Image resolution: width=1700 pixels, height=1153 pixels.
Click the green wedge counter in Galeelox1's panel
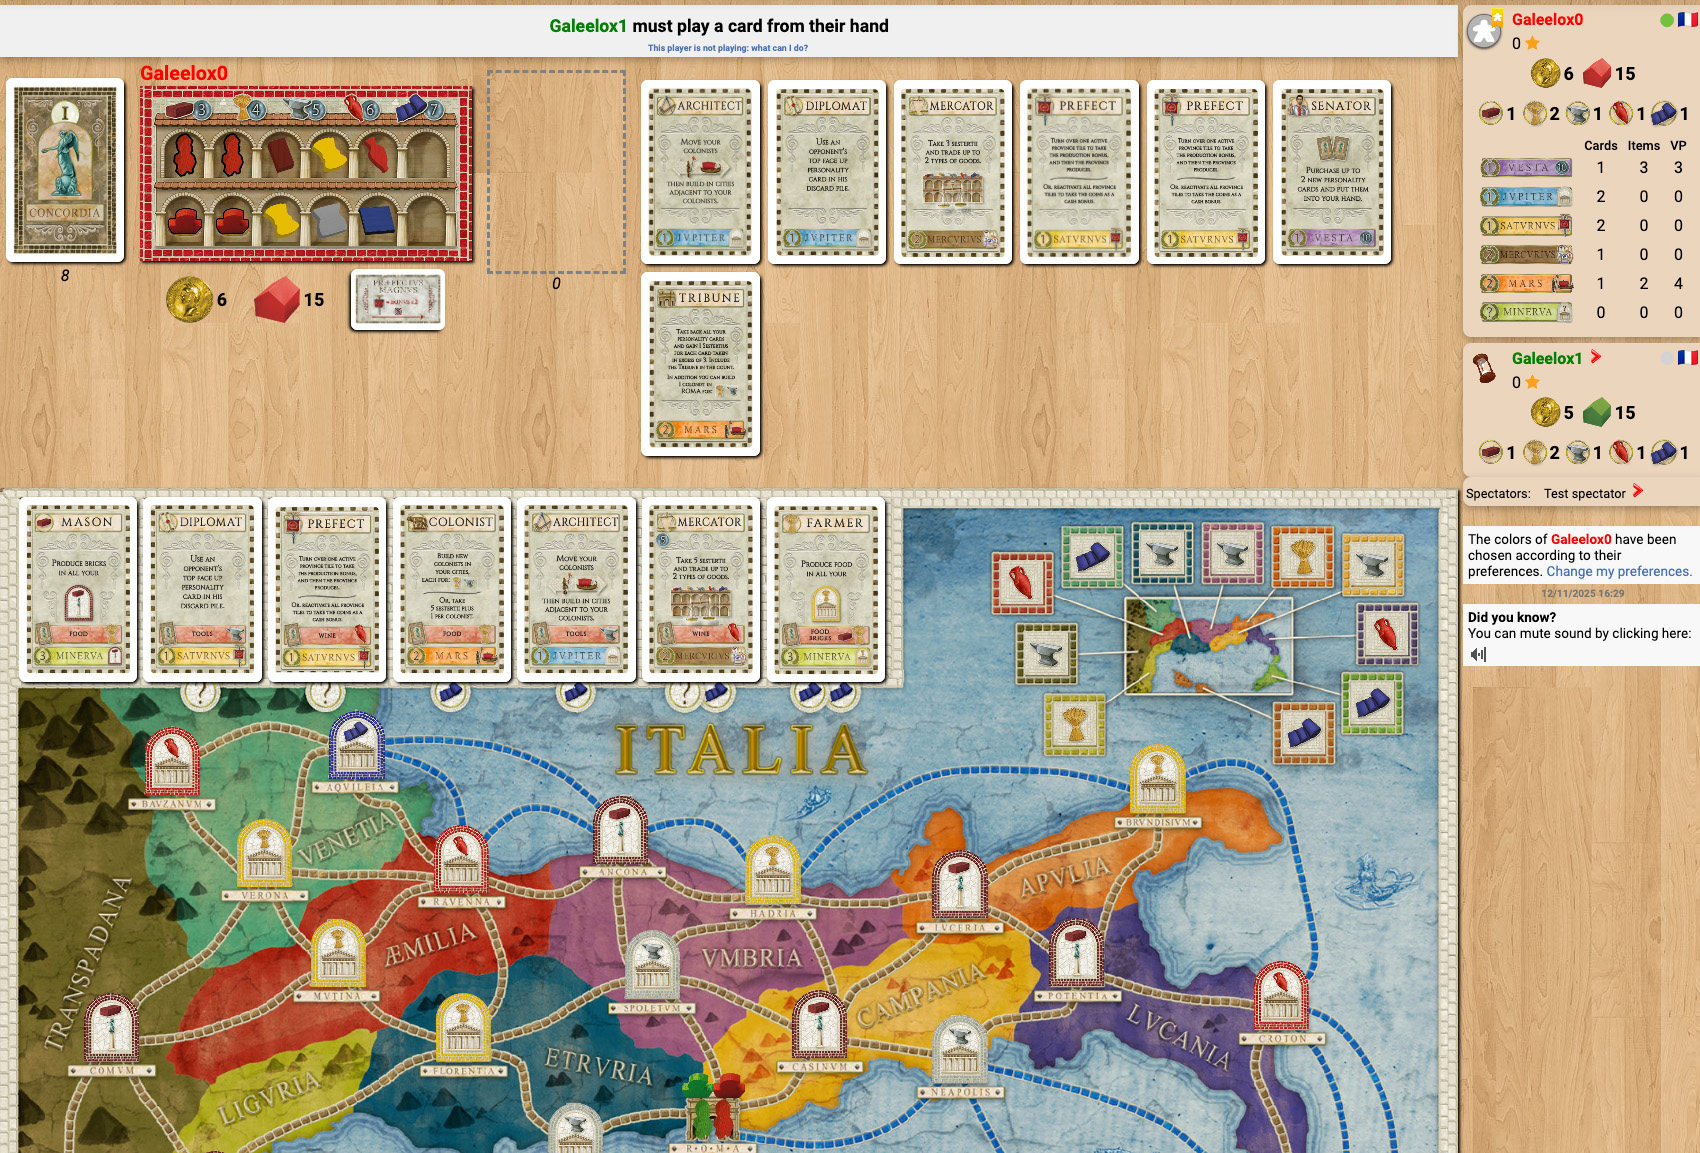point(1597,411)
